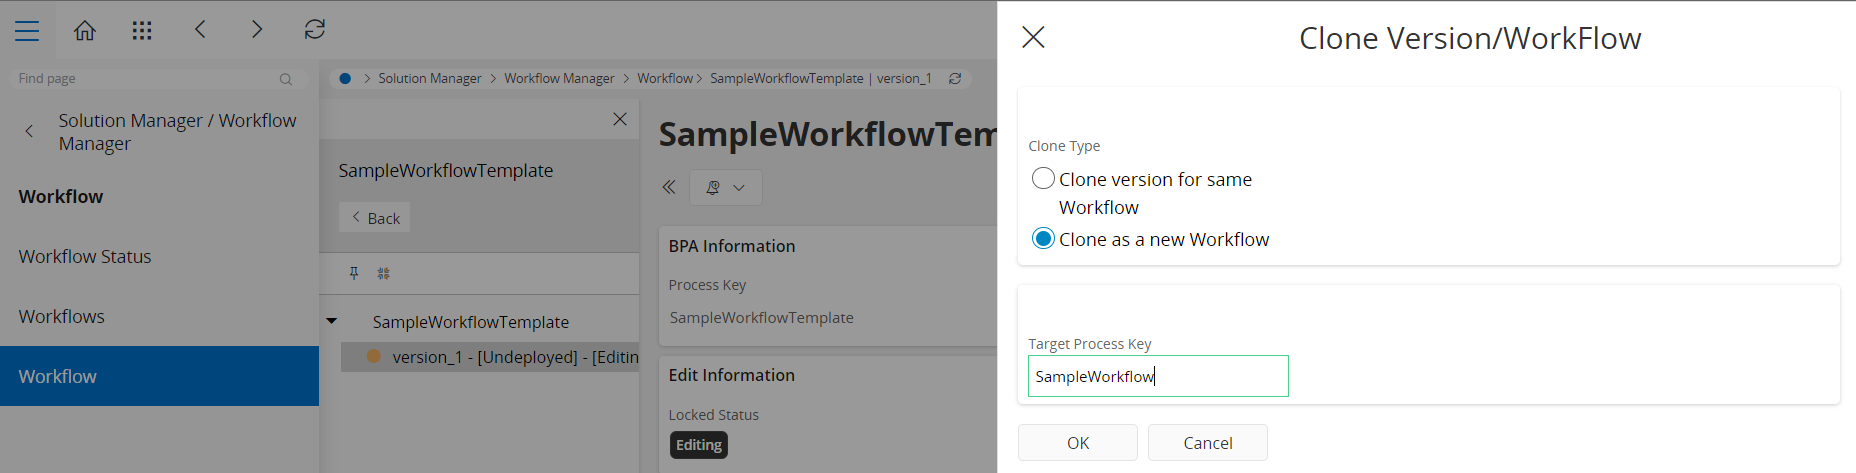
Task: Select 'Clone as a new Workflow' option
Action: [1043, 239]
